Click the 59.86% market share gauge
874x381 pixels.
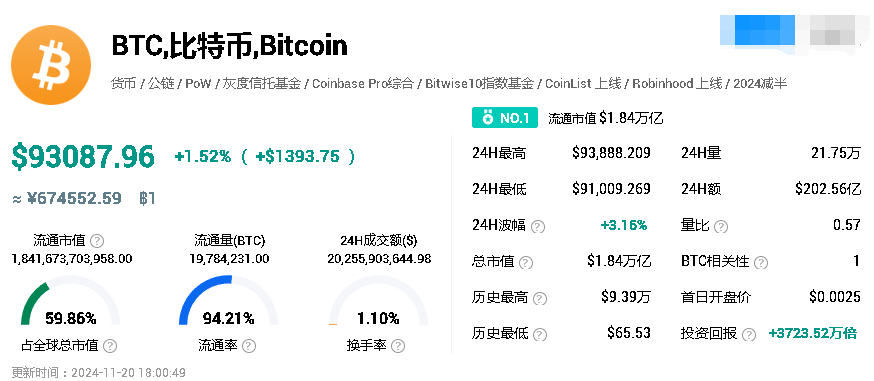pyautogui.click(x=71, y=301)
